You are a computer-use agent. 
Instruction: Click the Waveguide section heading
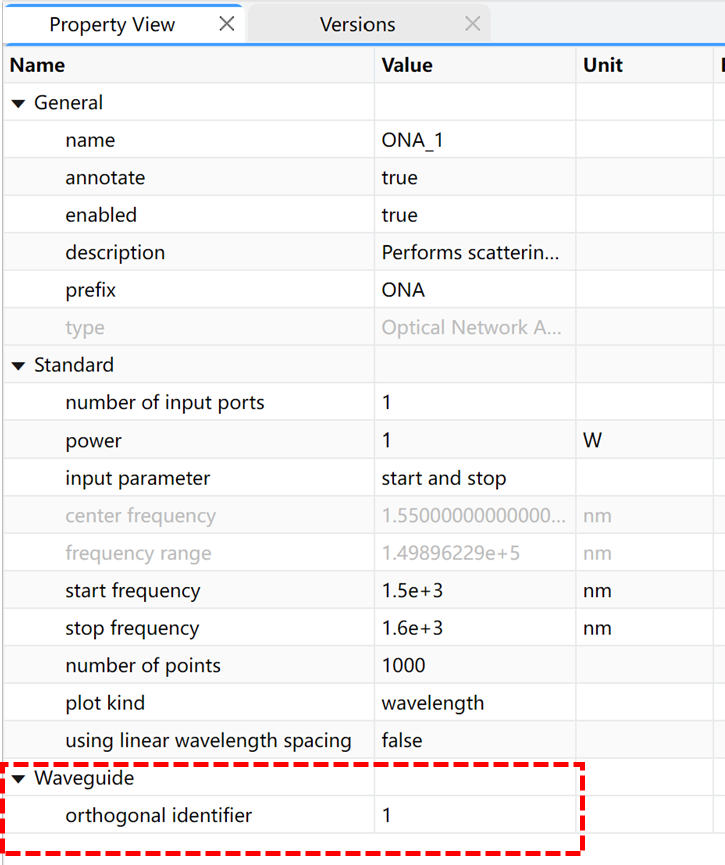(84, 778)
